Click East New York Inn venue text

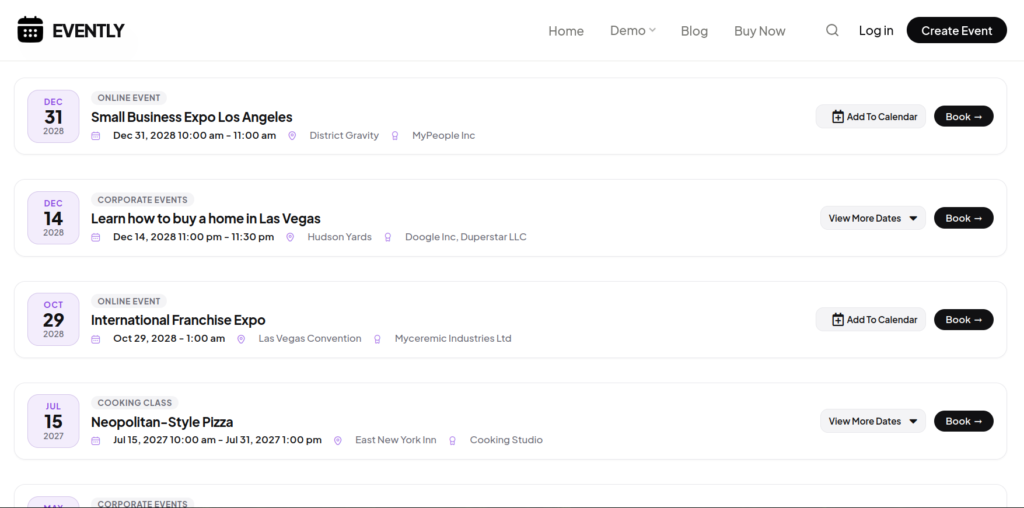[396, 439]
